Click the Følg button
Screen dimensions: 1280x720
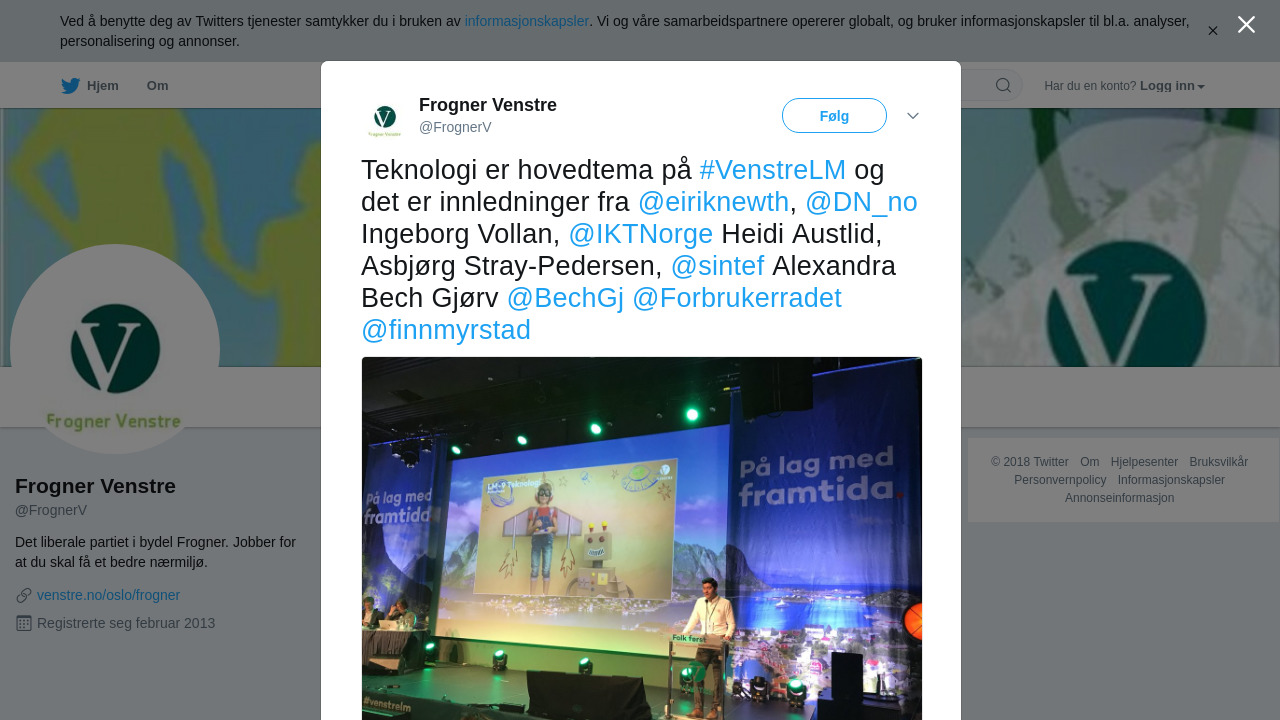pos(834,116)
